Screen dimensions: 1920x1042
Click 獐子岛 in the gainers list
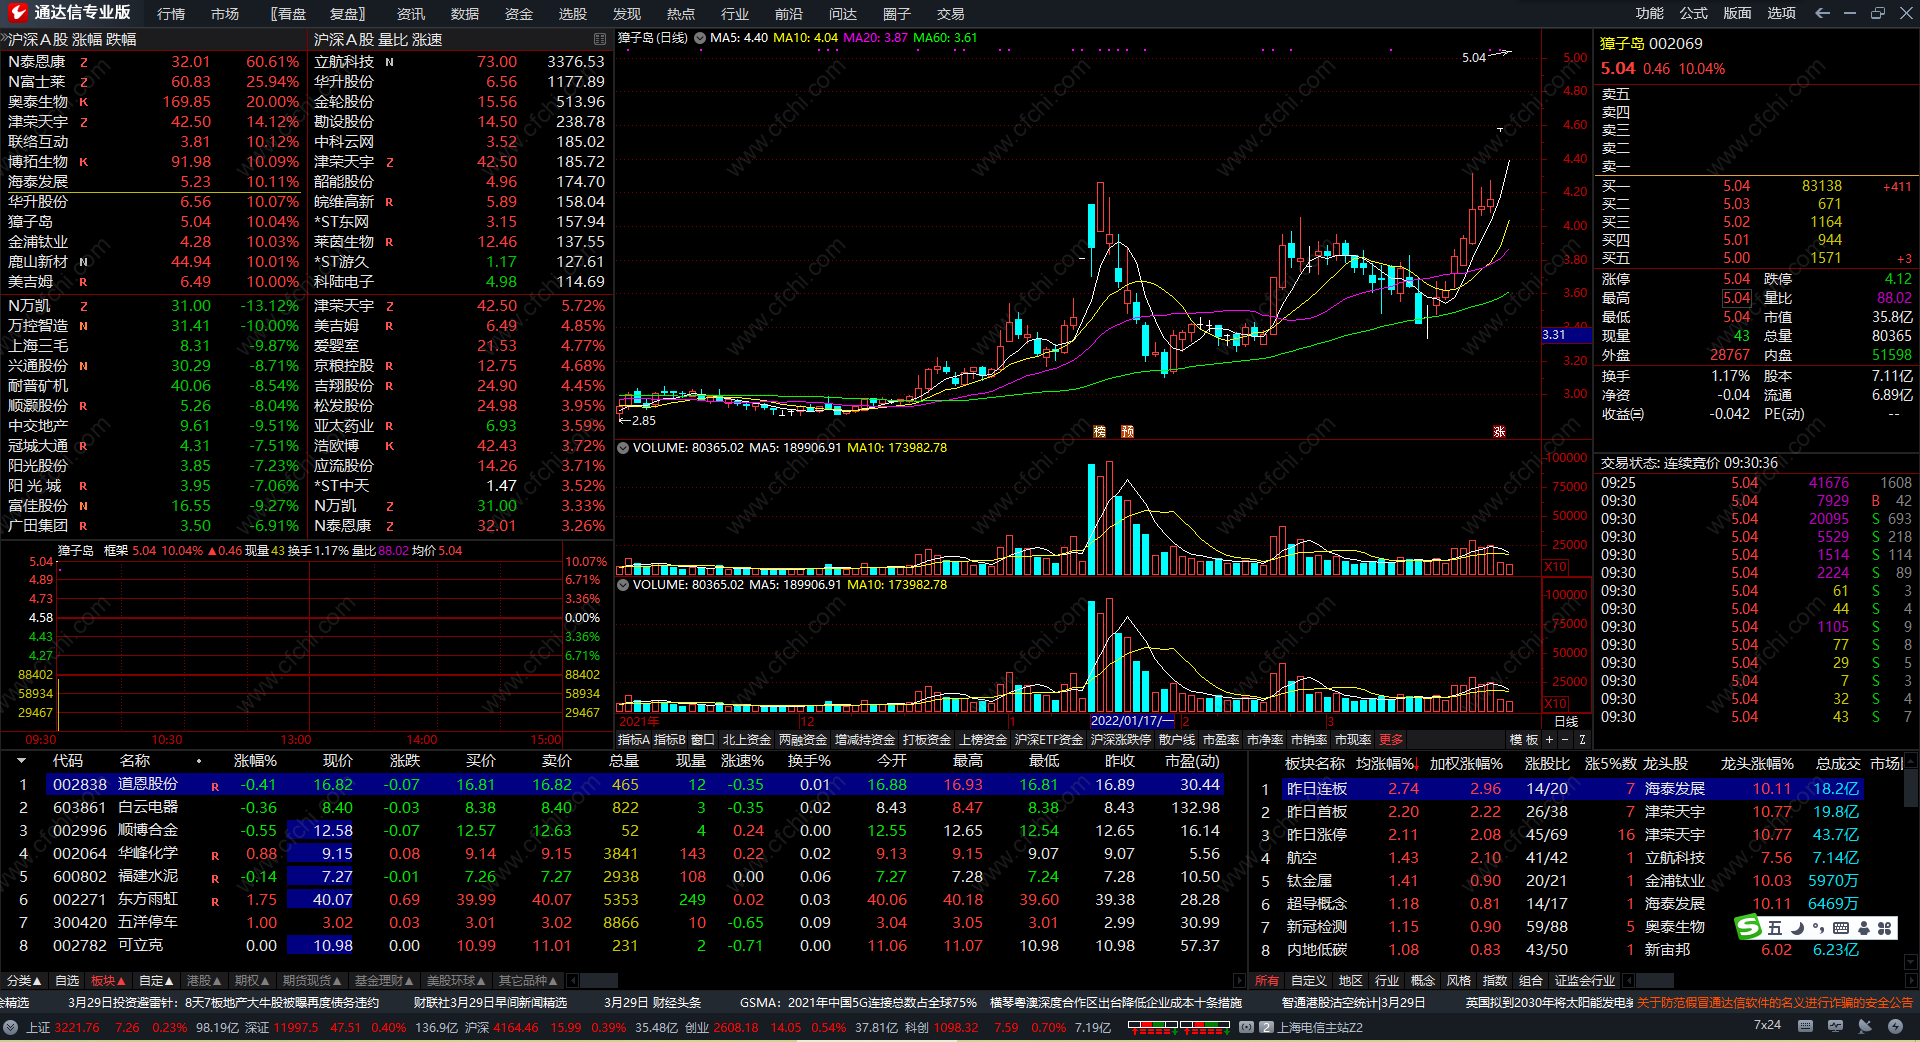click(31, 222)
